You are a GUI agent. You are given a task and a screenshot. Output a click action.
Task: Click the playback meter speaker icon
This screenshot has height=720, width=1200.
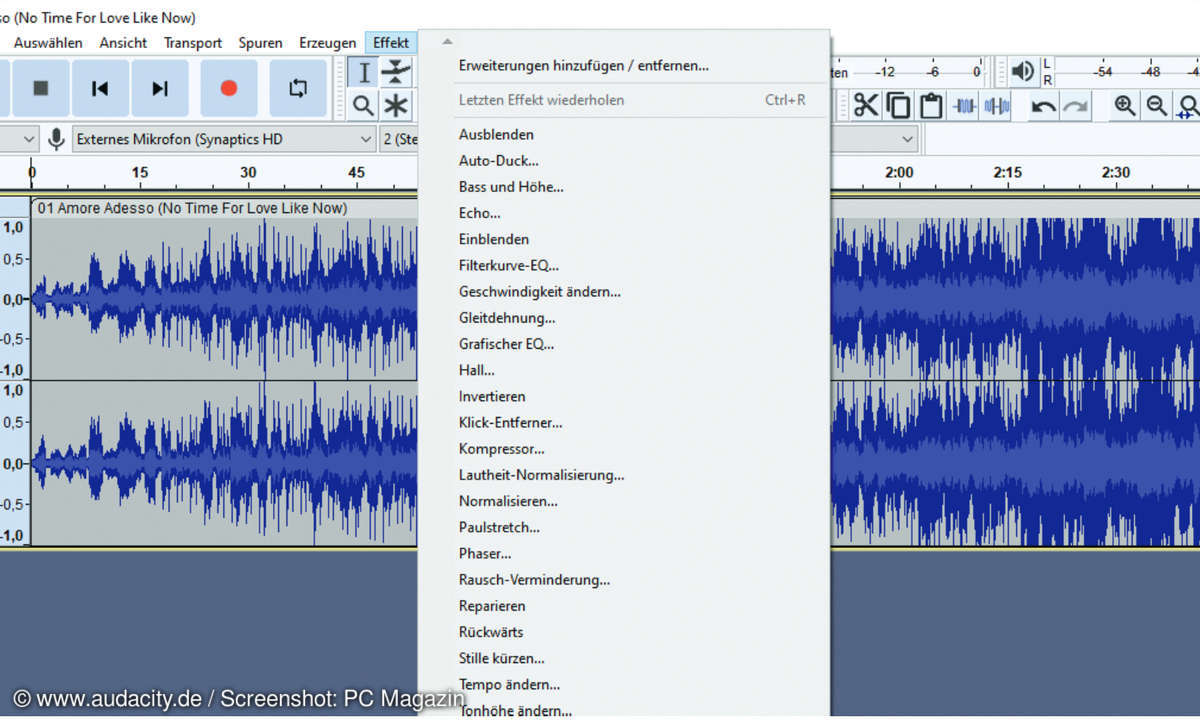(x=1022, y=72)
